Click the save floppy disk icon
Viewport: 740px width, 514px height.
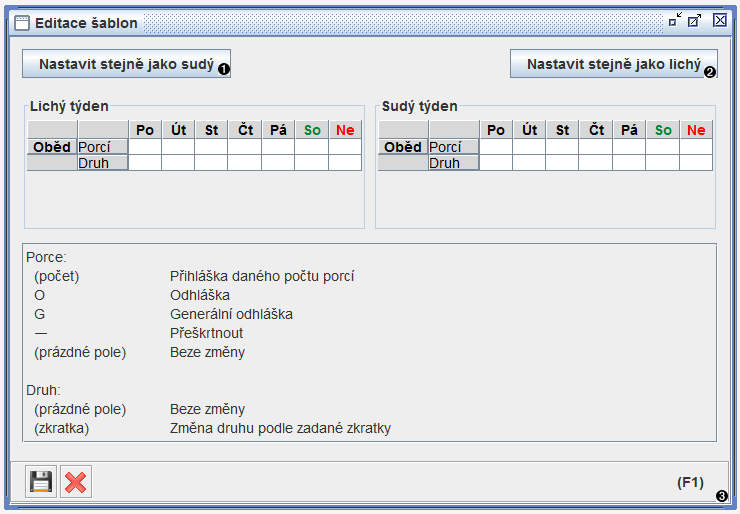click(41, 481)
